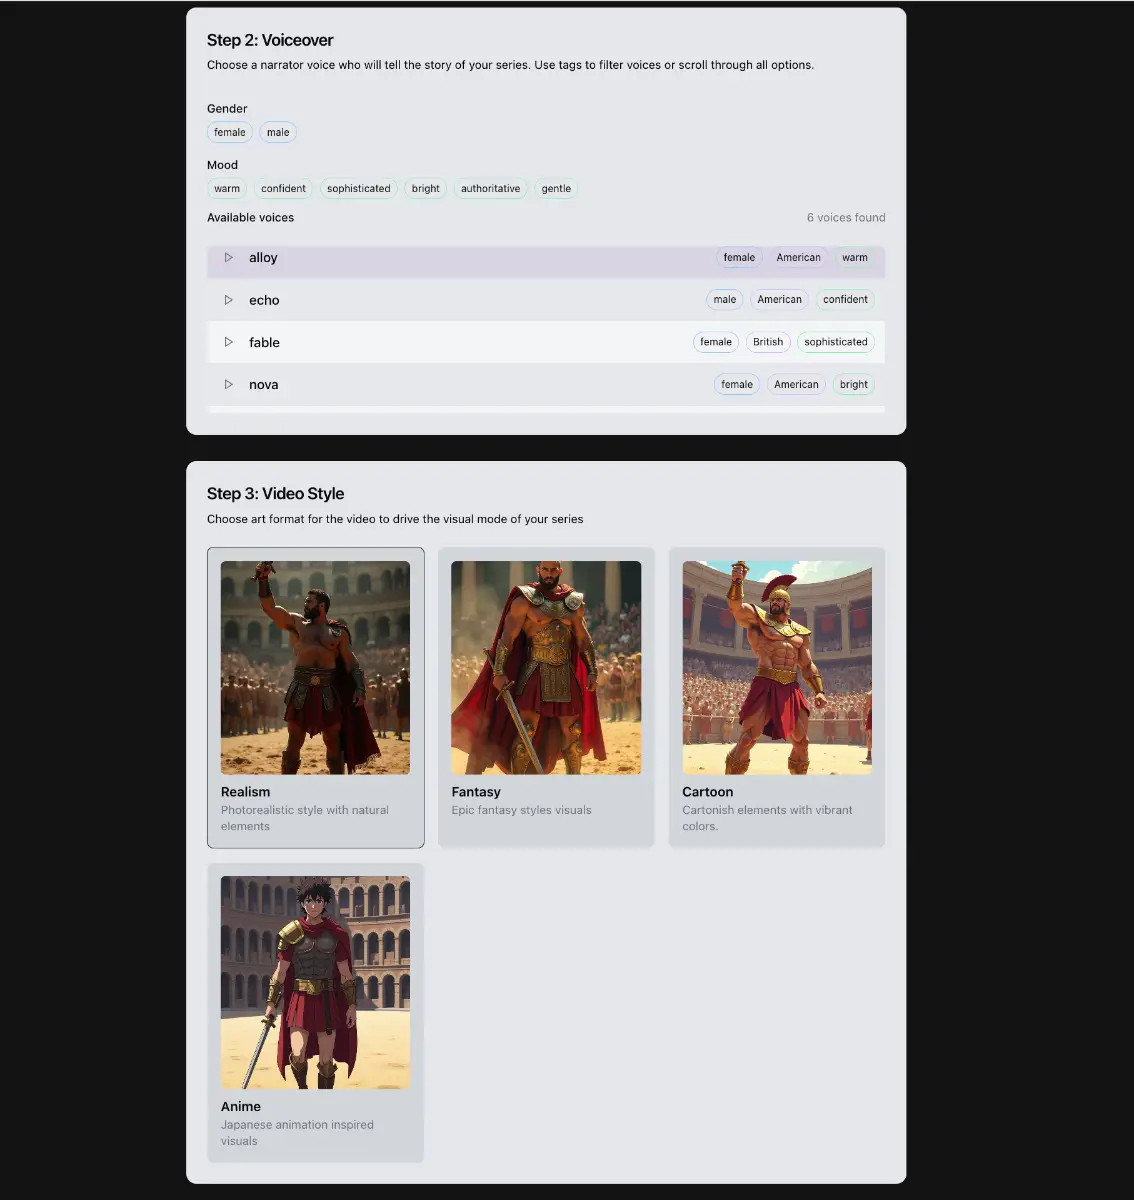The image size is (1134, 1200).
Task: Toggle the male gender filter tag
Action: 278,132
